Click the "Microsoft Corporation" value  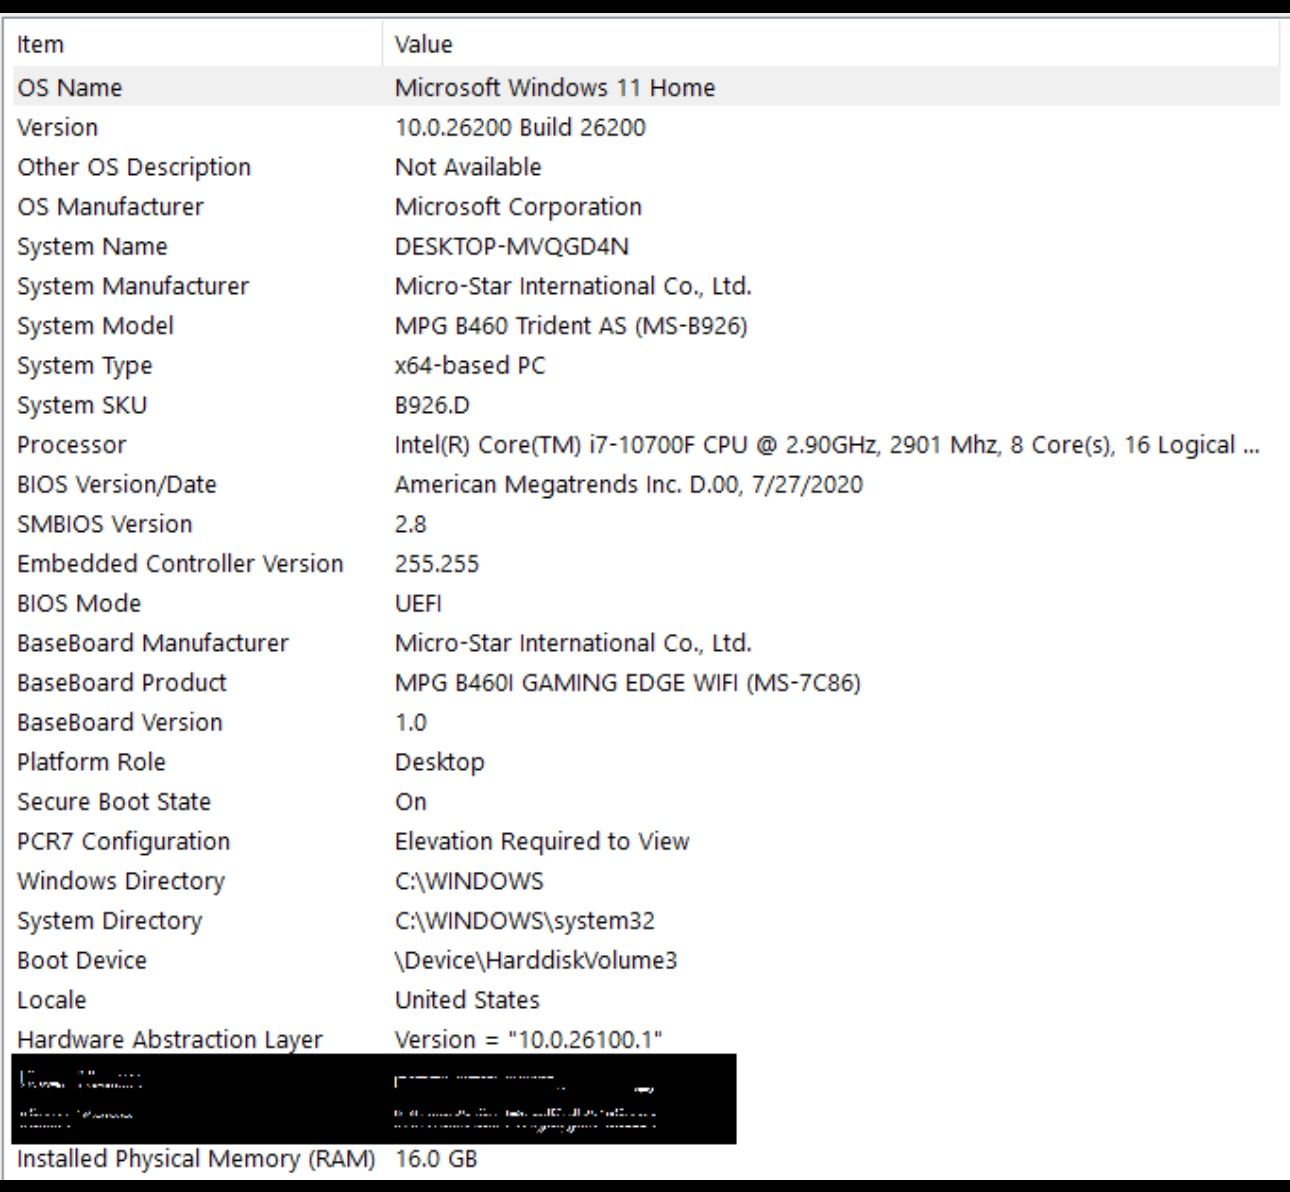point(518,207)
